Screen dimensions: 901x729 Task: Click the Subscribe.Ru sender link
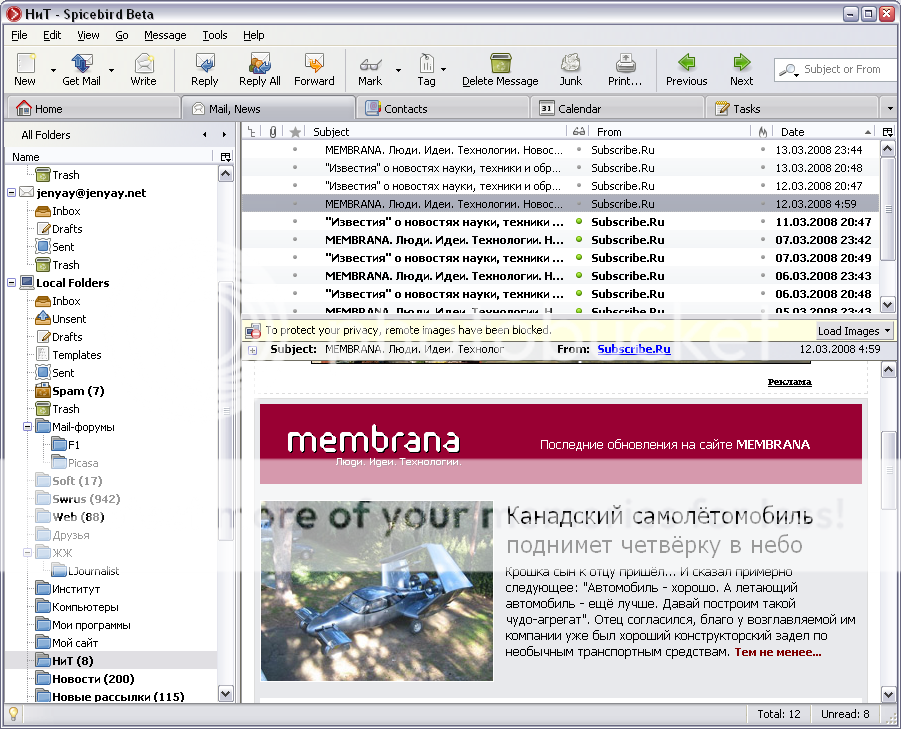pos(633,350)
